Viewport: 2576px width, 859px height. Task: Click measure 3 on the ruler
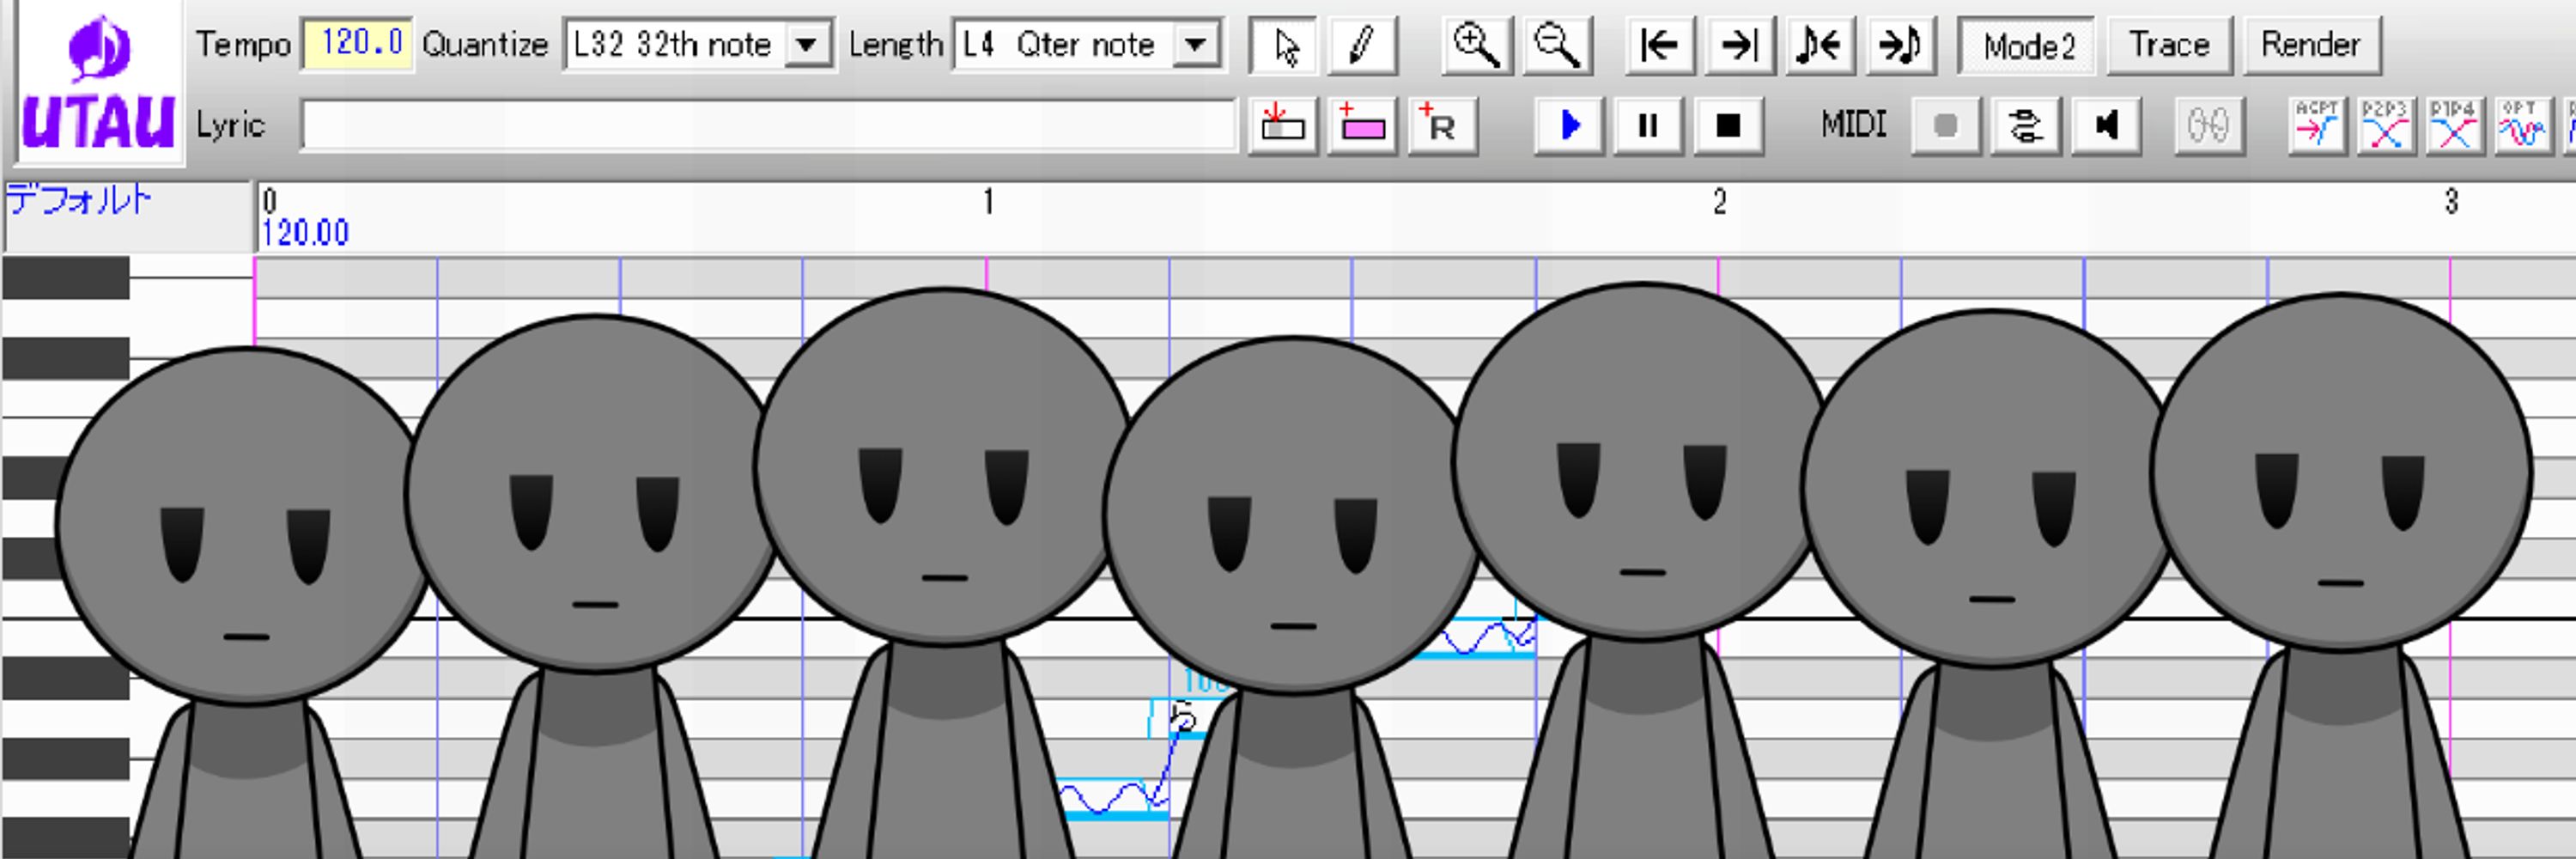click(x=2451, y=202)
